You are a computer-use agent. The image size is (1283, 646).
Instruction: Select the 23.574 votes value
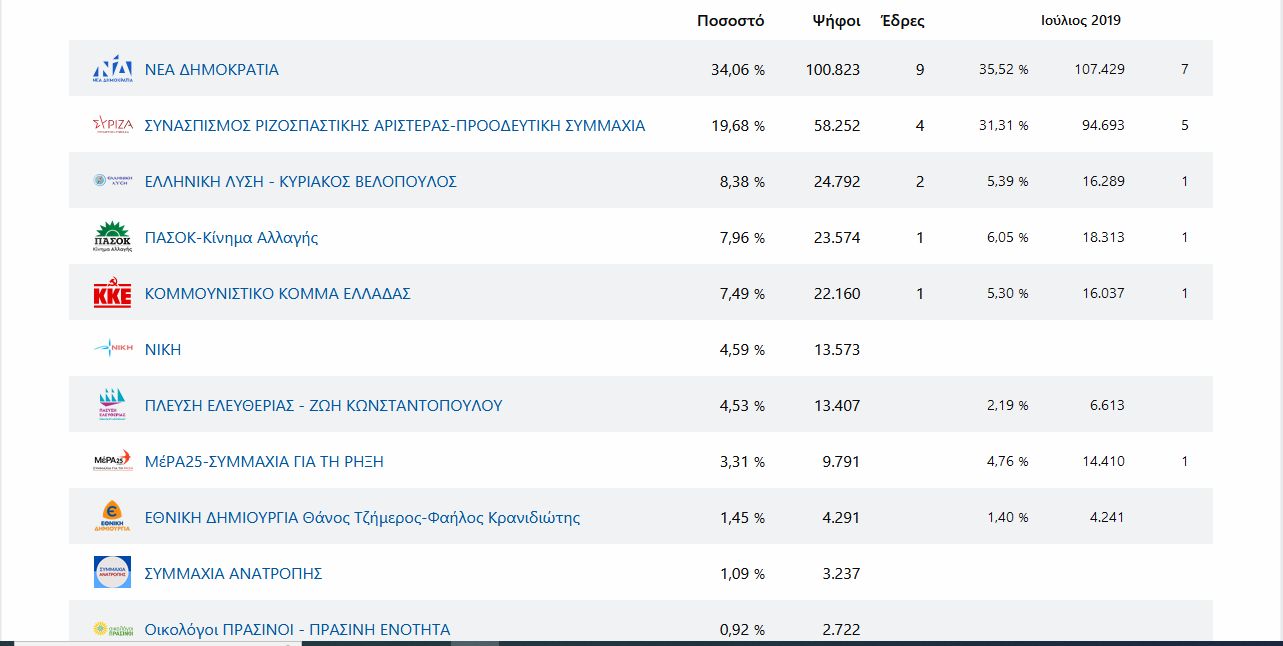tap(837, 238)
